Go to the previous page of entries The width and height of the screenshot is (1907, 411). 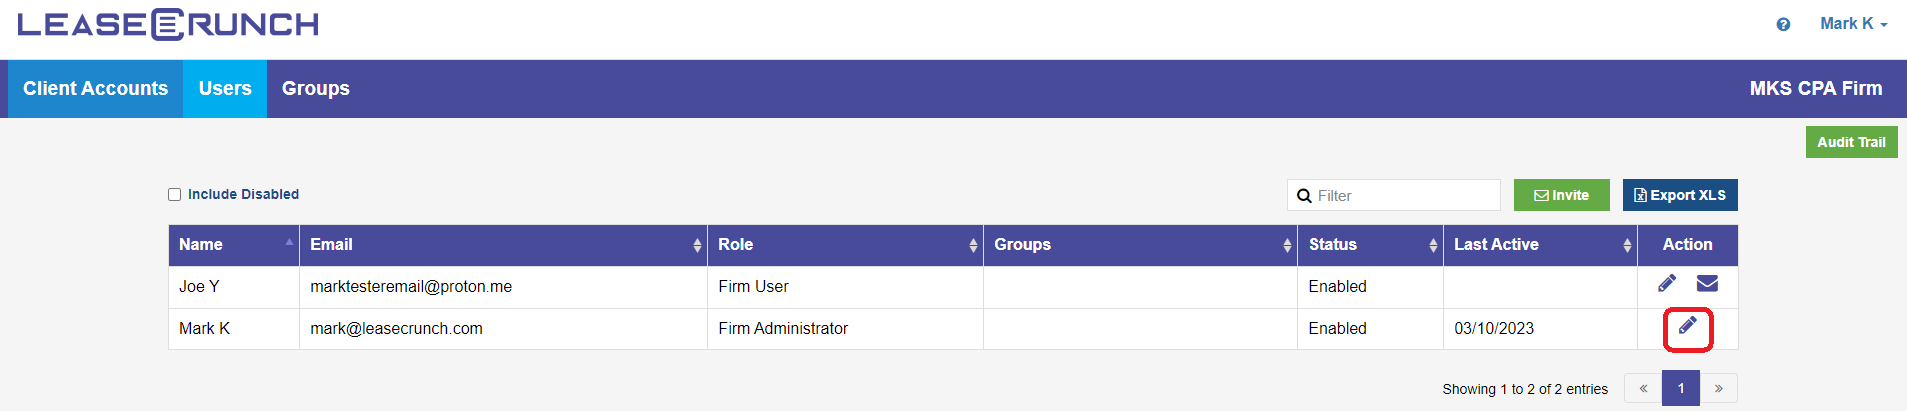(x=1643, y=388)
